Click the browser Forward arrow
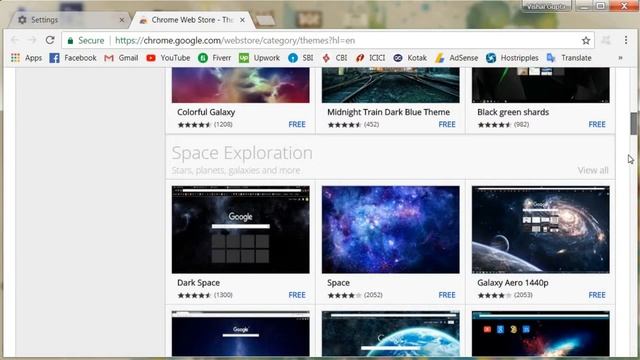 32,40
